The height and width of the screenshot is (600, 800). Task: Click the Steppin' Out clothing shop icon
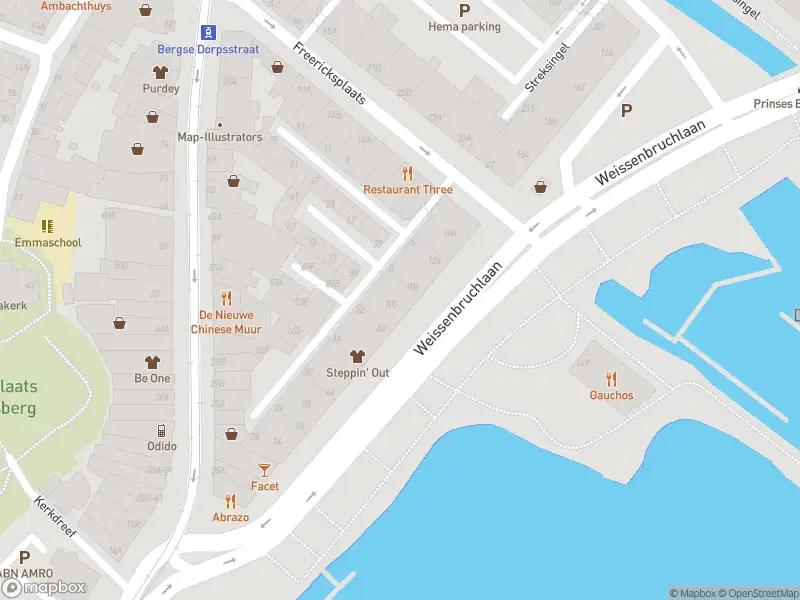[x=357, y=356]
